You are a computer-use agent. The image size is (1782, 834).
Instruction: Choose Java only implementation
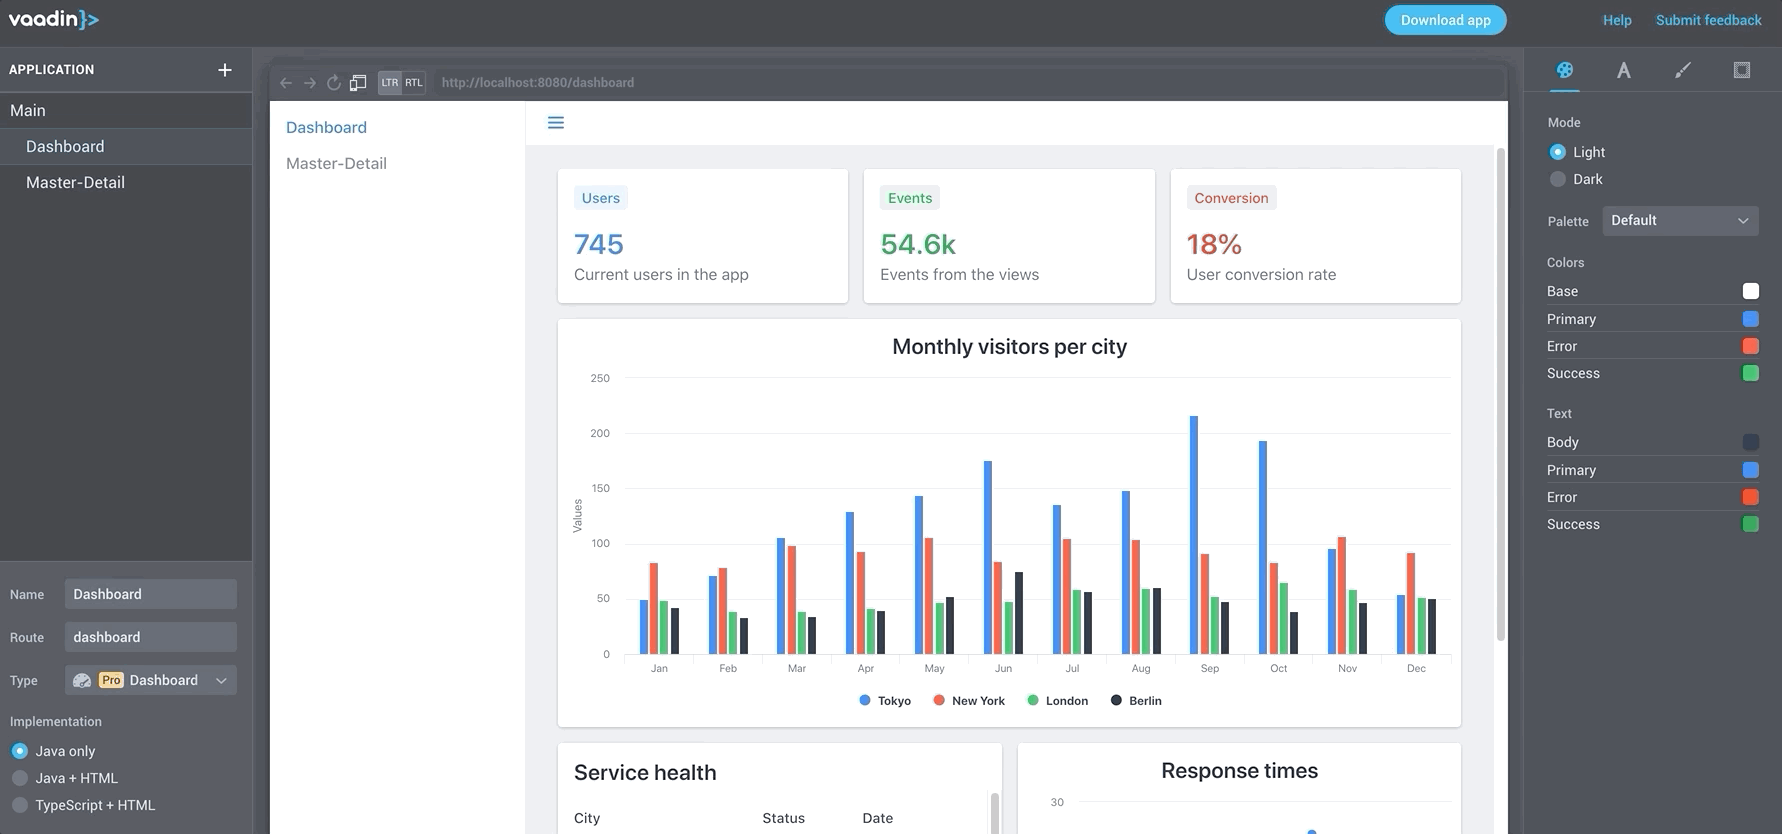click(x=19, y=751)
